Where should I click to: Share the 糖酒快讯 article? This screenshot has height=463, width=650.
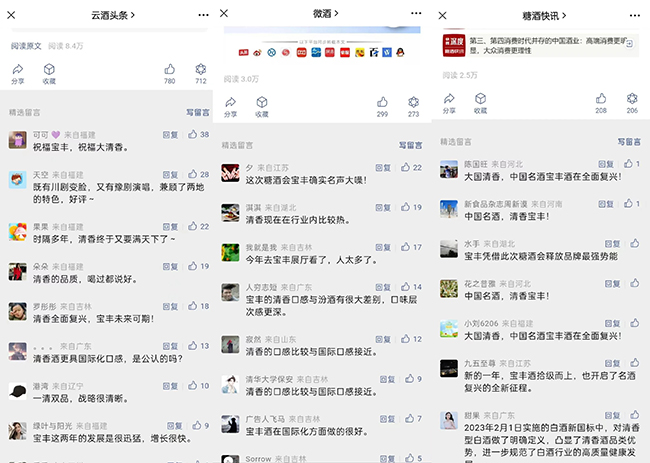pyautogui.click(x=449, y=104)
